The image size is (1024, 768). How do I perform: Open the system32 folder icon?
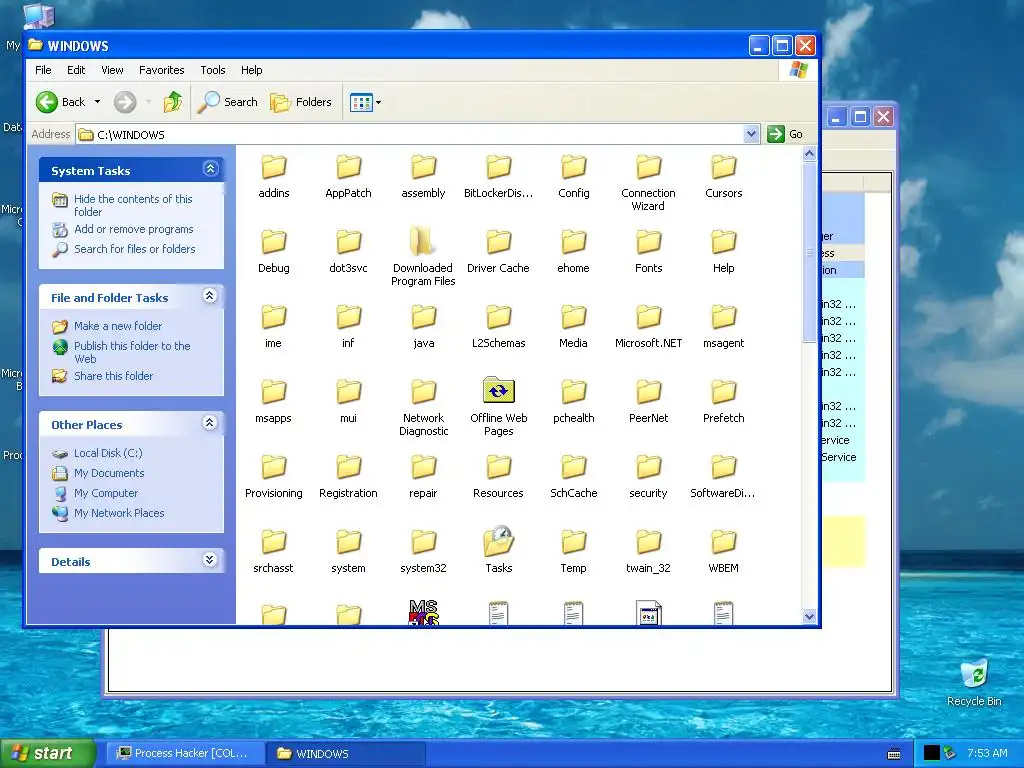(423, 542)
